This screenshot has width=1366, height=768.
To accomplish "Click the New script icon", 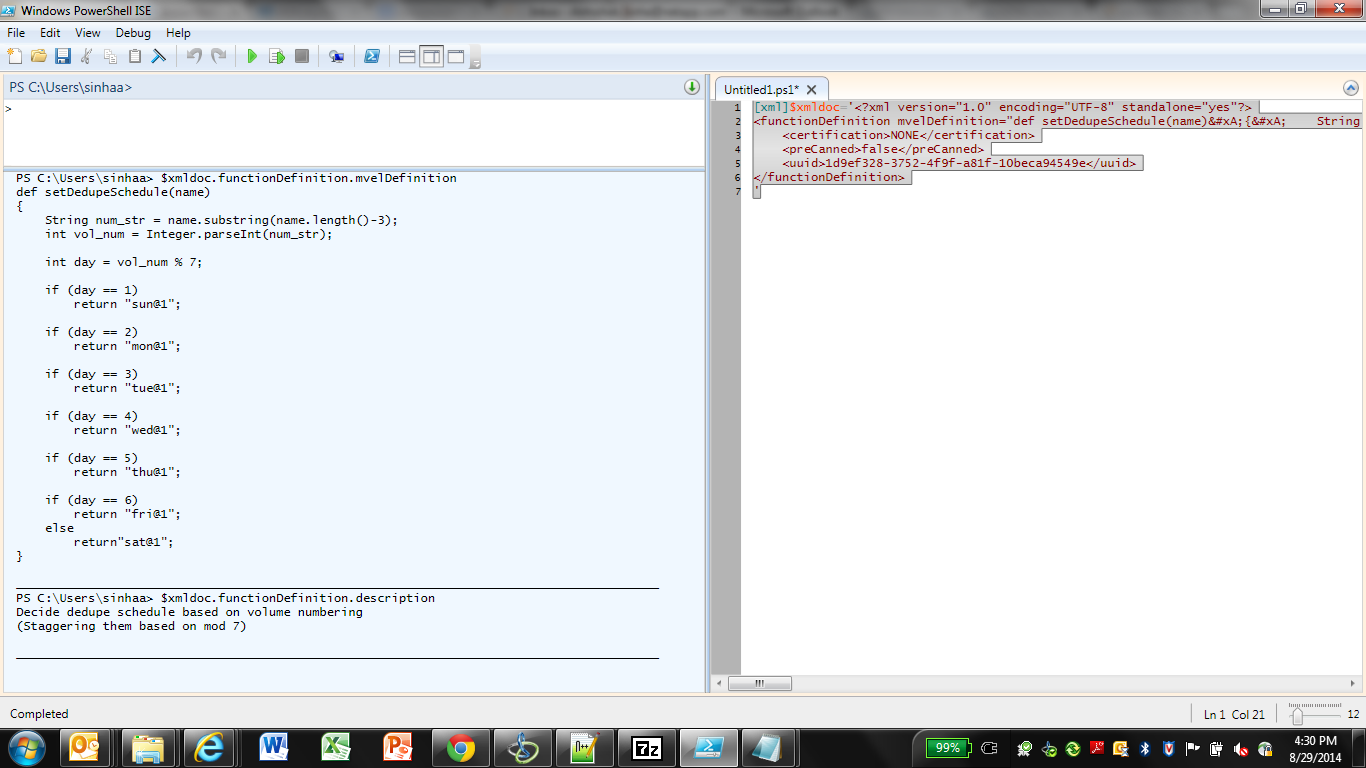I will coord(16,56).
